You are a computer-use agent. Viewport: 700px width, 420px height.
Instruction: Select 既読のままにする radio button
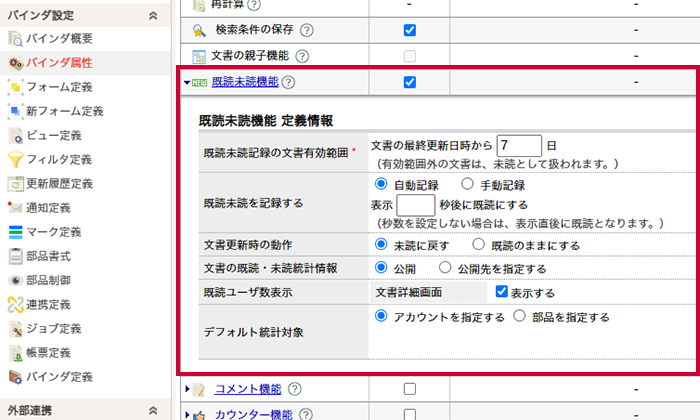click(x=479, y=244)
